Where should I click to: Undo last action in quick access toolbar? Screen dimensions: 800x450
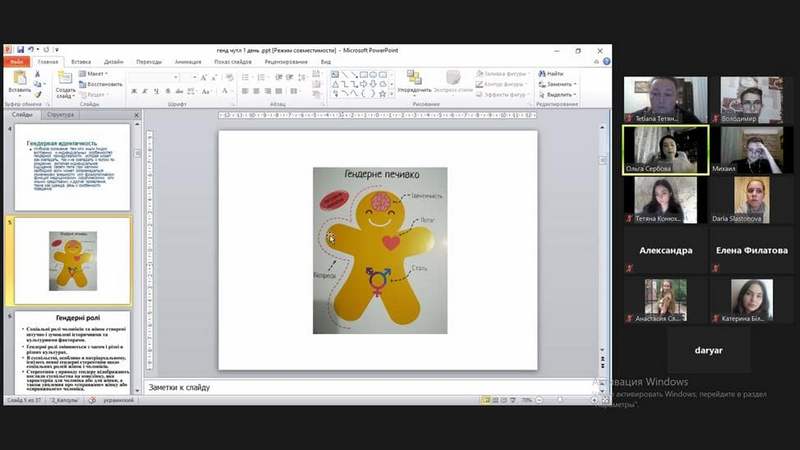pyautogui.click(x=31, y=49)
